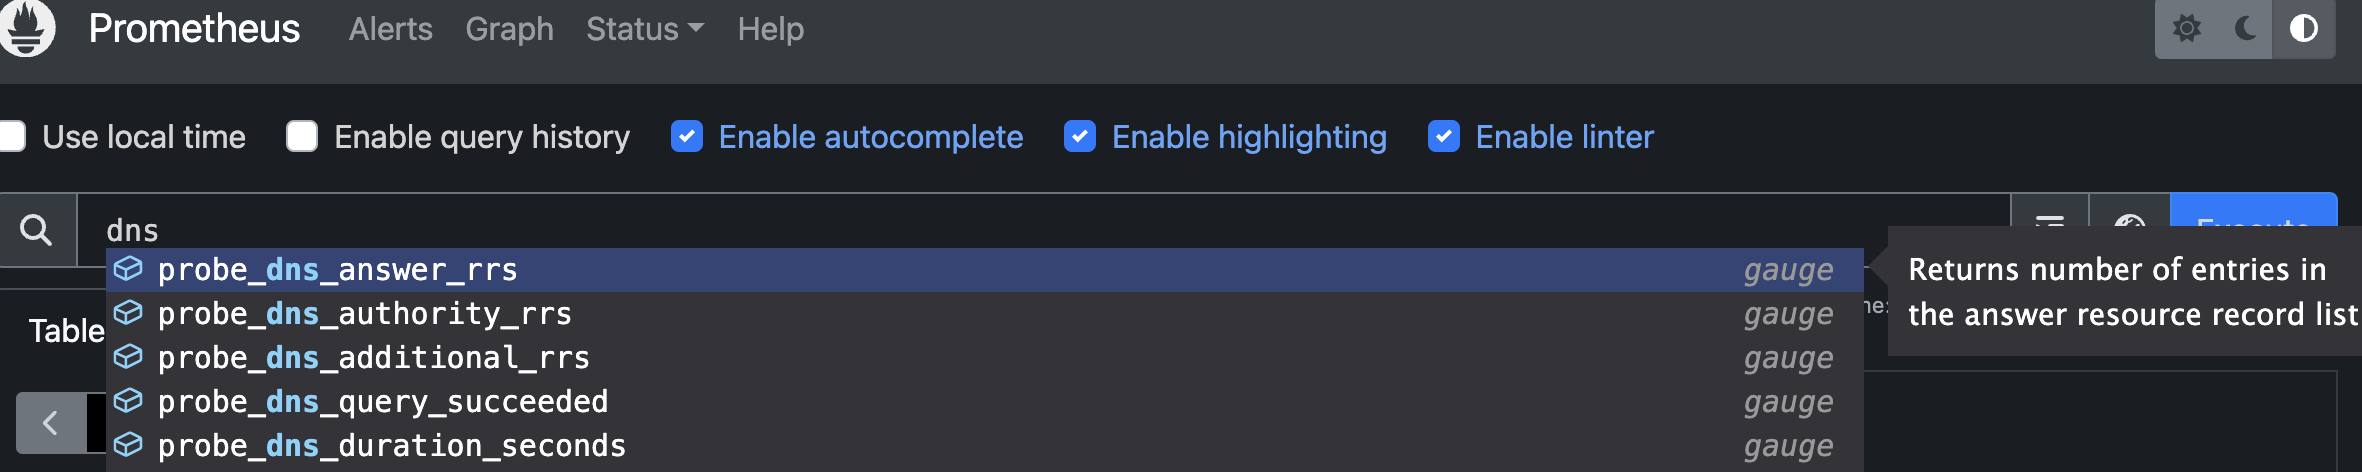This screenshot has width=2362, height=472.
Task: Click the format expression icon
Action: tap(2050, 222)
